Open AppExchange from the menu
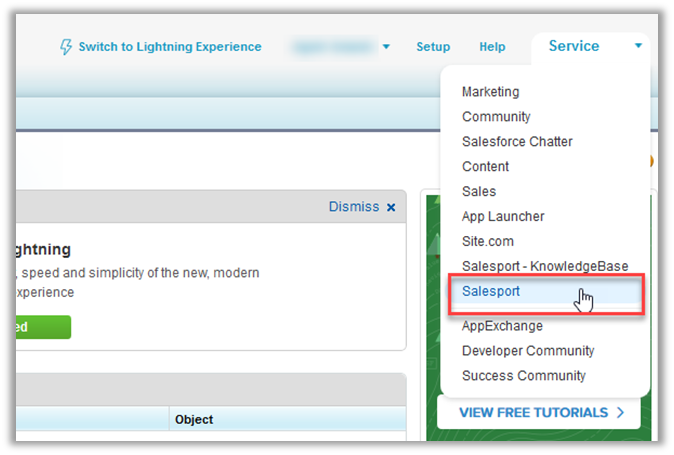 click(502, 326)
